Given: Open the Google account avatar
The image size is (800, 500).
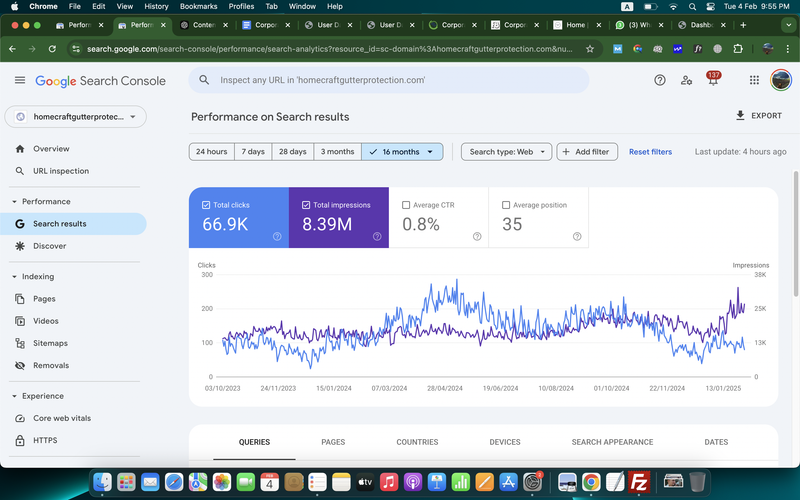Looking at the screenshot, I should (781, 80).
